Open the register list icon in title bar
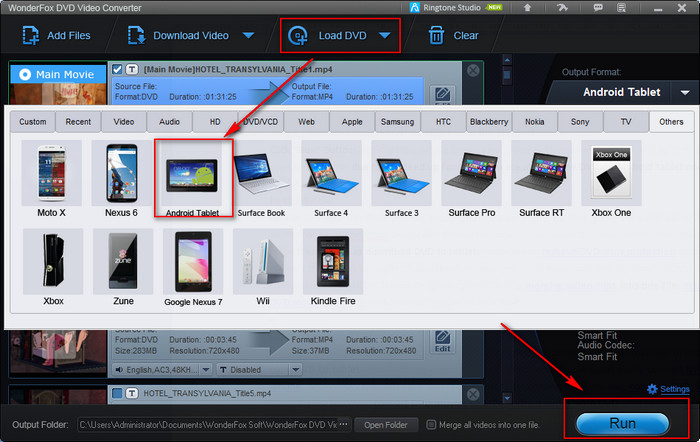 click(x=621, y=8)
